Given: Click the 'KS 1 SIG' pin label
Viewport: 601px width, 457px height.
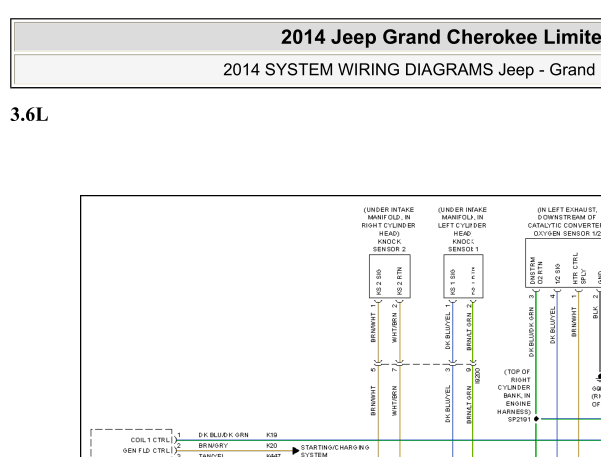Looking at the screenshot, I should point(453,282).
